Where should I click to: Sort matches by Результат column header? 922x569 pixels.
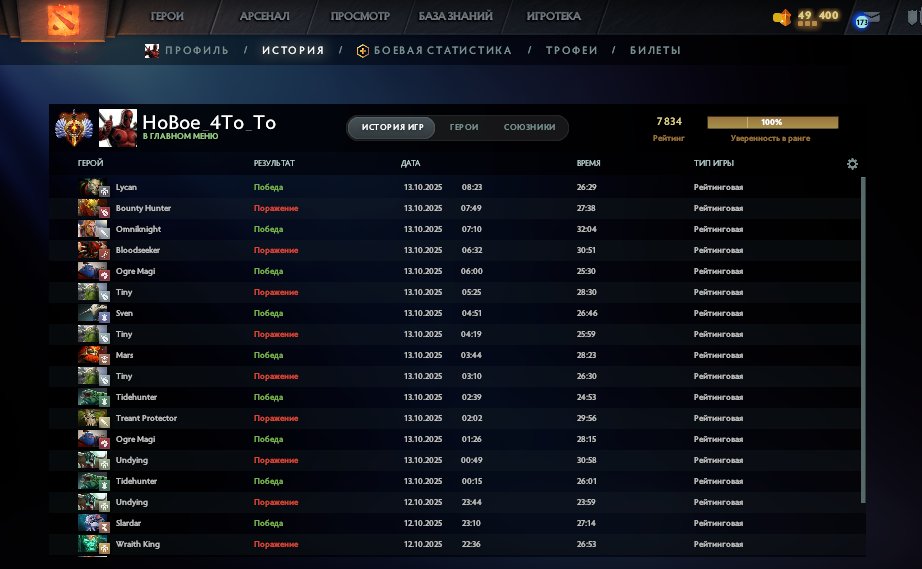click(274, 163)
